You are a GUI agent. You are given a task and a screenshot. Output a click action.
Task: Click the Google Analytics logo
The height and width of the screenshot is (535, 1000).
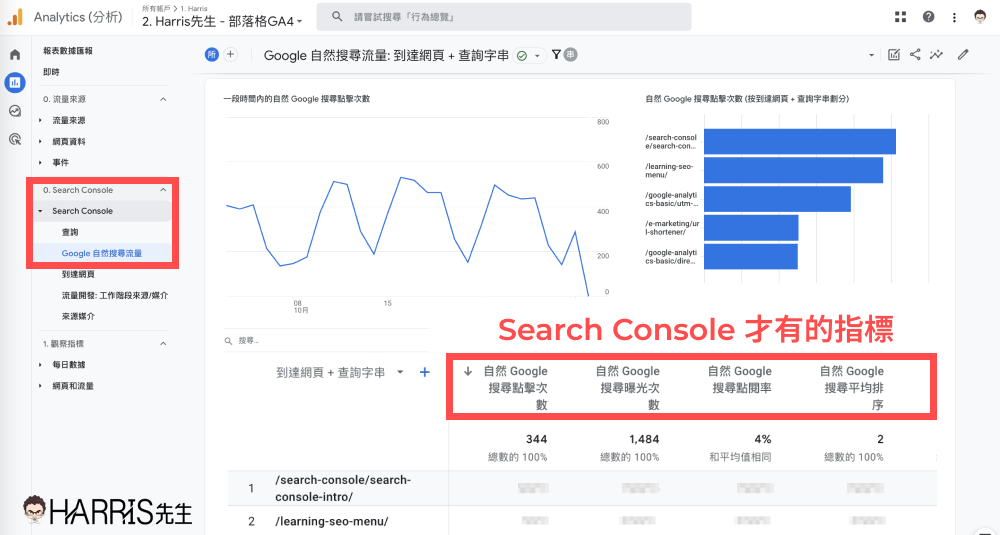(15, 17)
